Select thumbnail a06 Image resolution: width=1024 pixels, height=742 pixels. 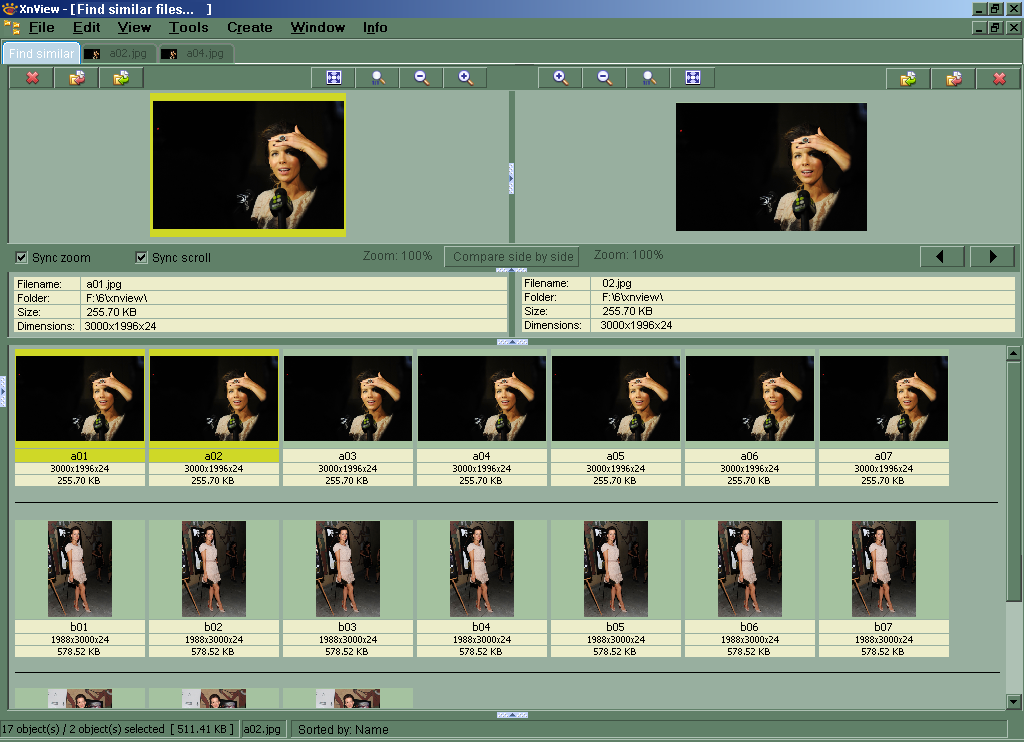[x=749, y=418]
